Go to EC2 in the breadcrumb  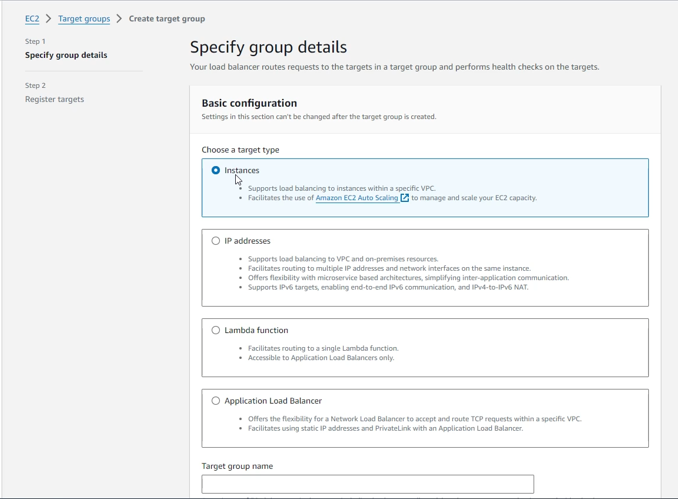pos(32,19)
